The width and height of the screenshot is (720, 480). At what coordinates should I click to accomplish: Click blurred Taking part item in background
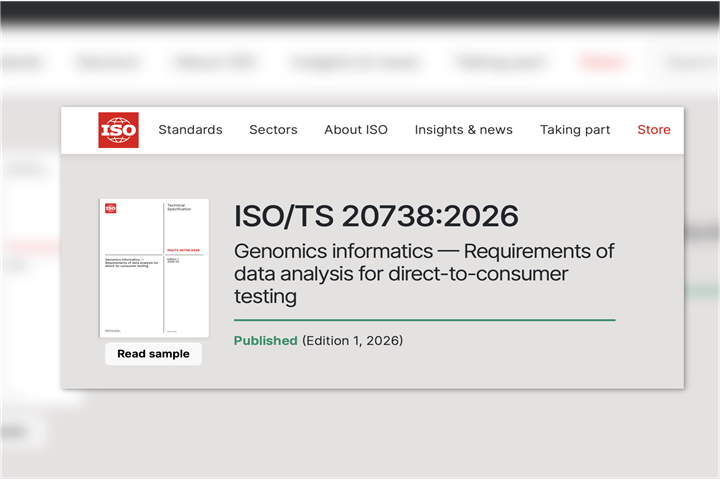click(x=490, y=62)
